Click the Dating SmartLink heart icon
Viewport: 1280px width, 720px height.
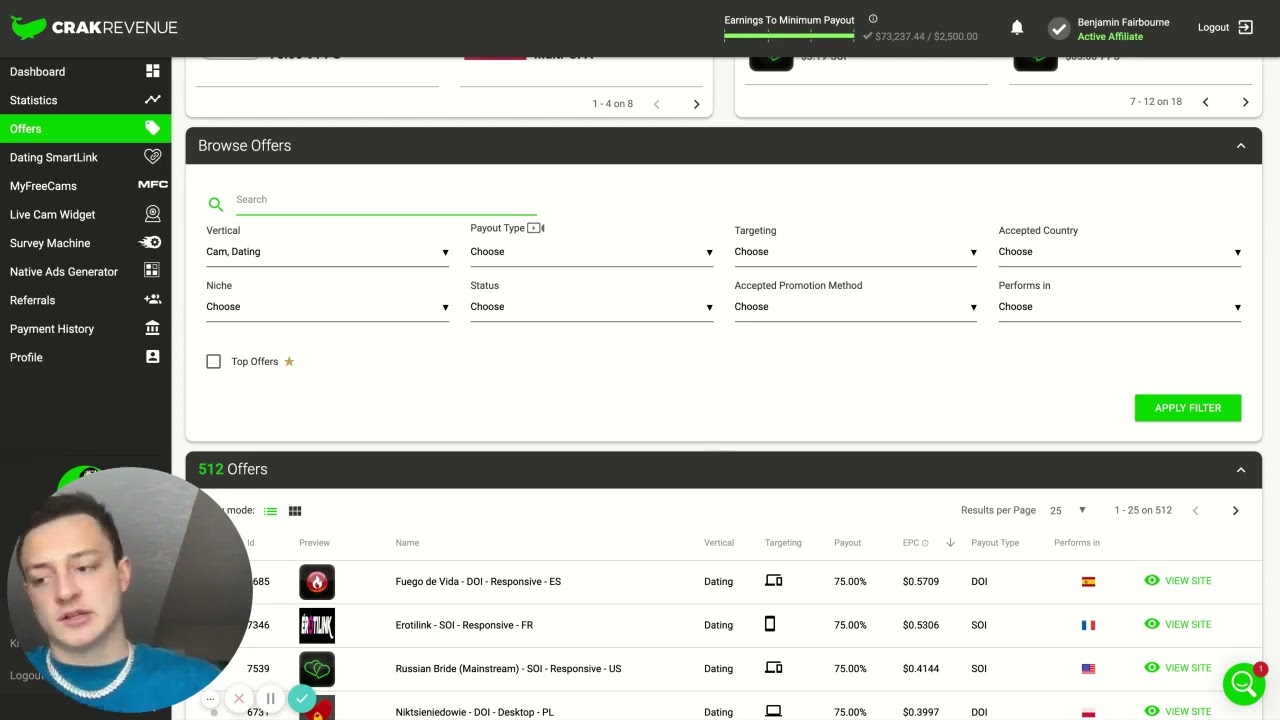[x=152, y=157]
